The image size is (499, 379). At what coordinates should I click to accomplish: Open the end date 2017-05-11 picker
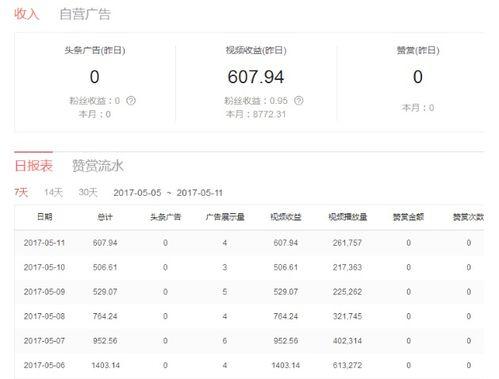[x=199, y=193]
